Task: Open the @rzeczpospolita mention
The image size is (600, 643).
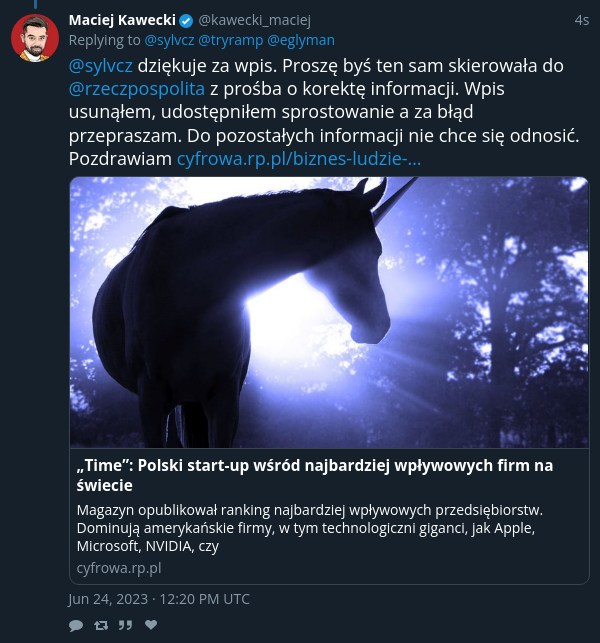Action: (137, 89)
